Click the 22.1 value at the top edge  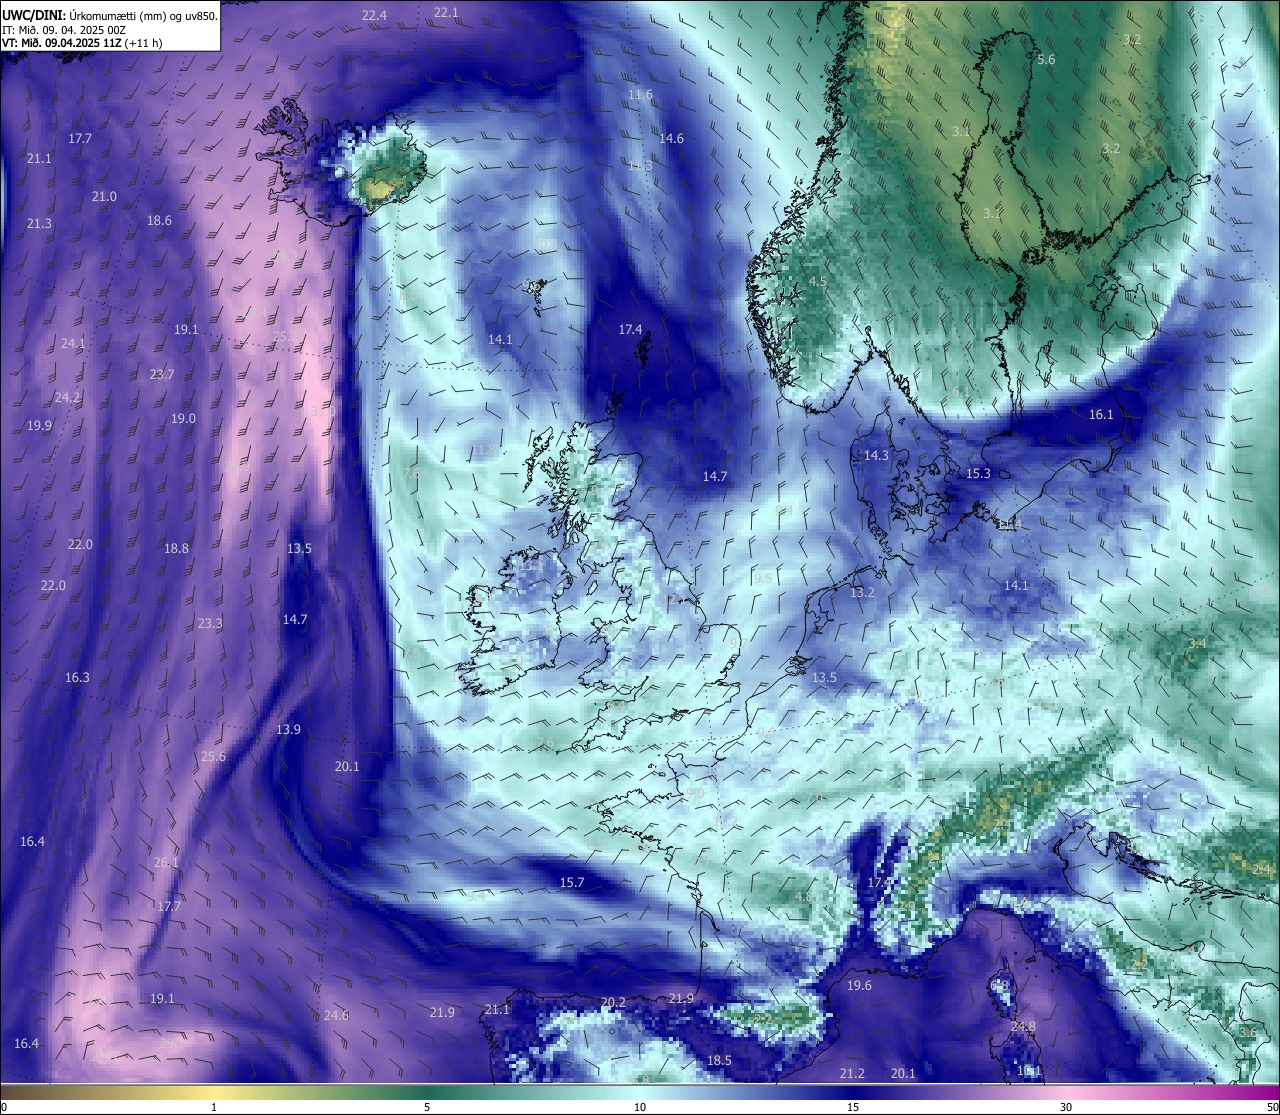(446, 13)
